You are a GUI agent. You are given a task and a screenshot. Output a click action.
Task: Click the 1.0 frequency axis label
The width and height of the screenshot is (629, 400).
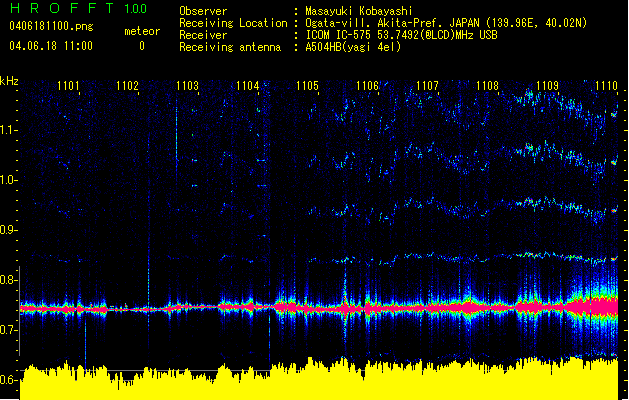tap(8, 180)
